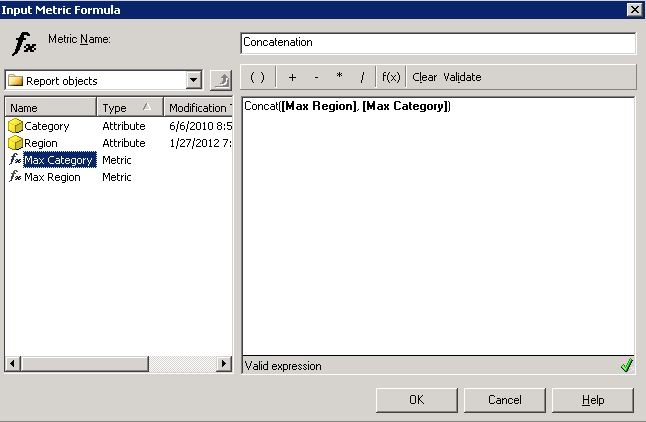Validate the metric formula

coord(462,77)
